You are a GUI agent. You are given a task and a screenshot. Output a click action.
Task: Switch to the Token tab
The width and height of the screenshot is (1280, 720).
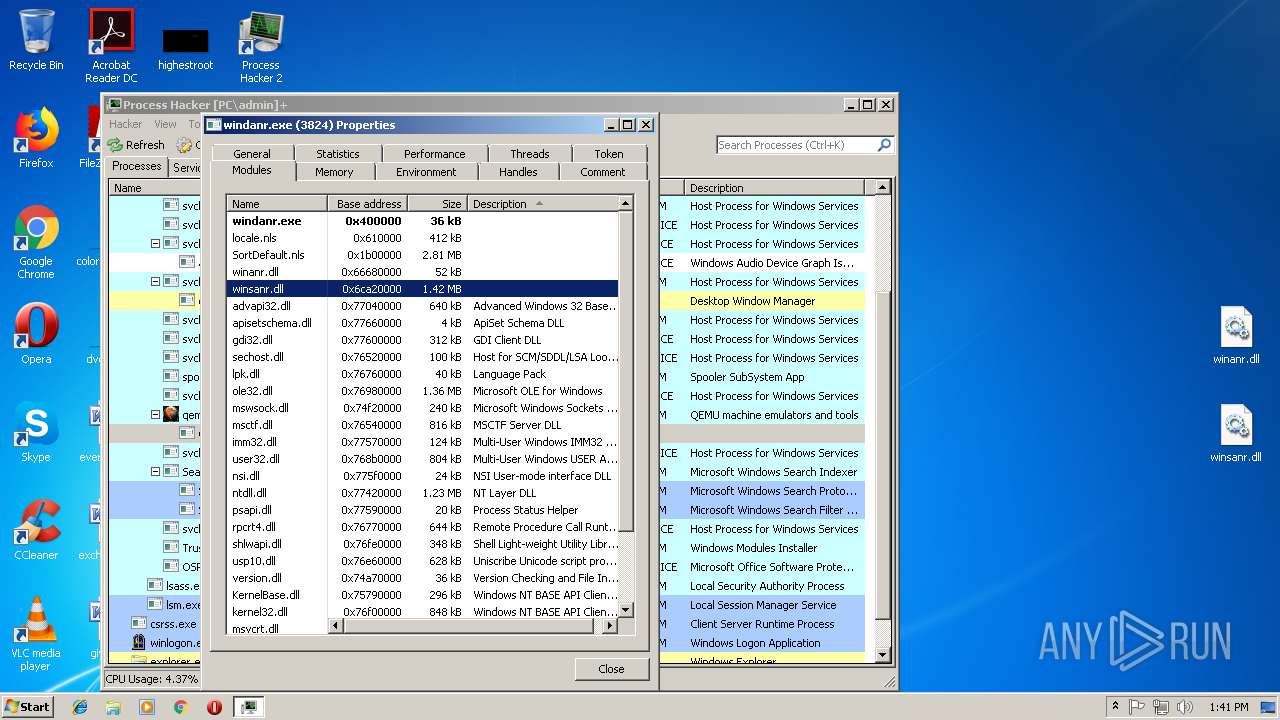click(609, 154)
